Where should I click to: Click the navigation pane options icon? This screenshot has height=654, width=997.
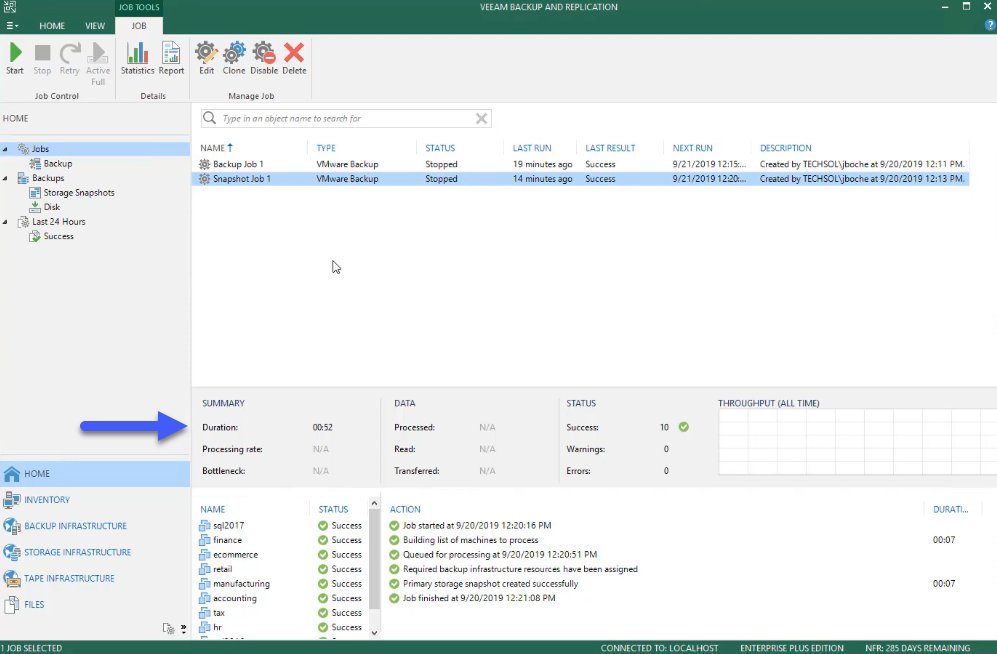point(168,629)
